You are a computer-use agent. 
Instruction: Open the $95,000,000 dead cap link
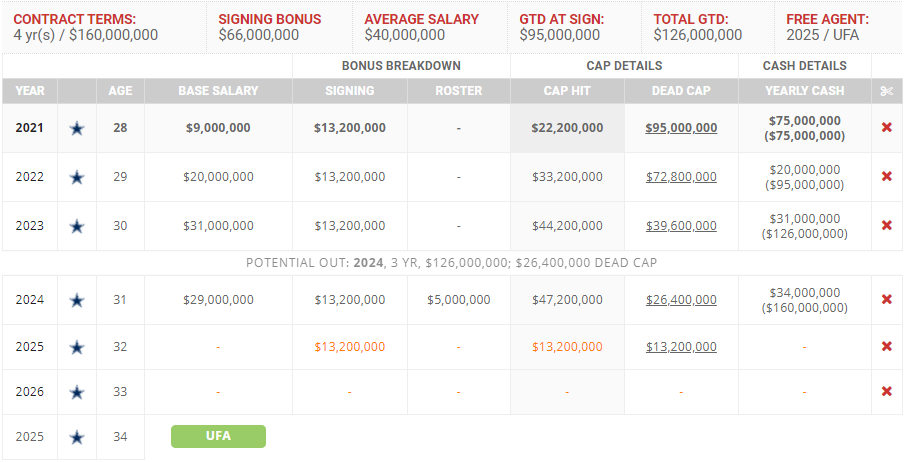tap(681, 128)
